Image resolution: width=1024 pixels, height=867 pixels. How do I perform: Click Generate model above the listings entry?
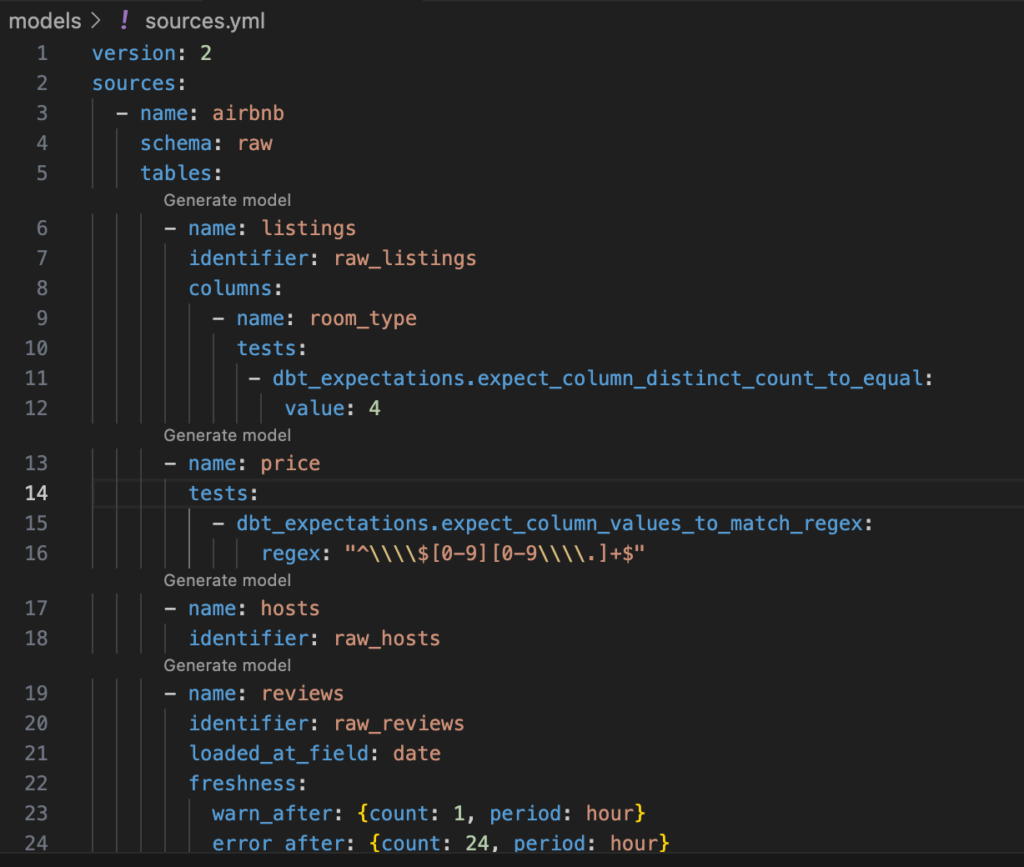pyautogui.click(x=227, y=200)
